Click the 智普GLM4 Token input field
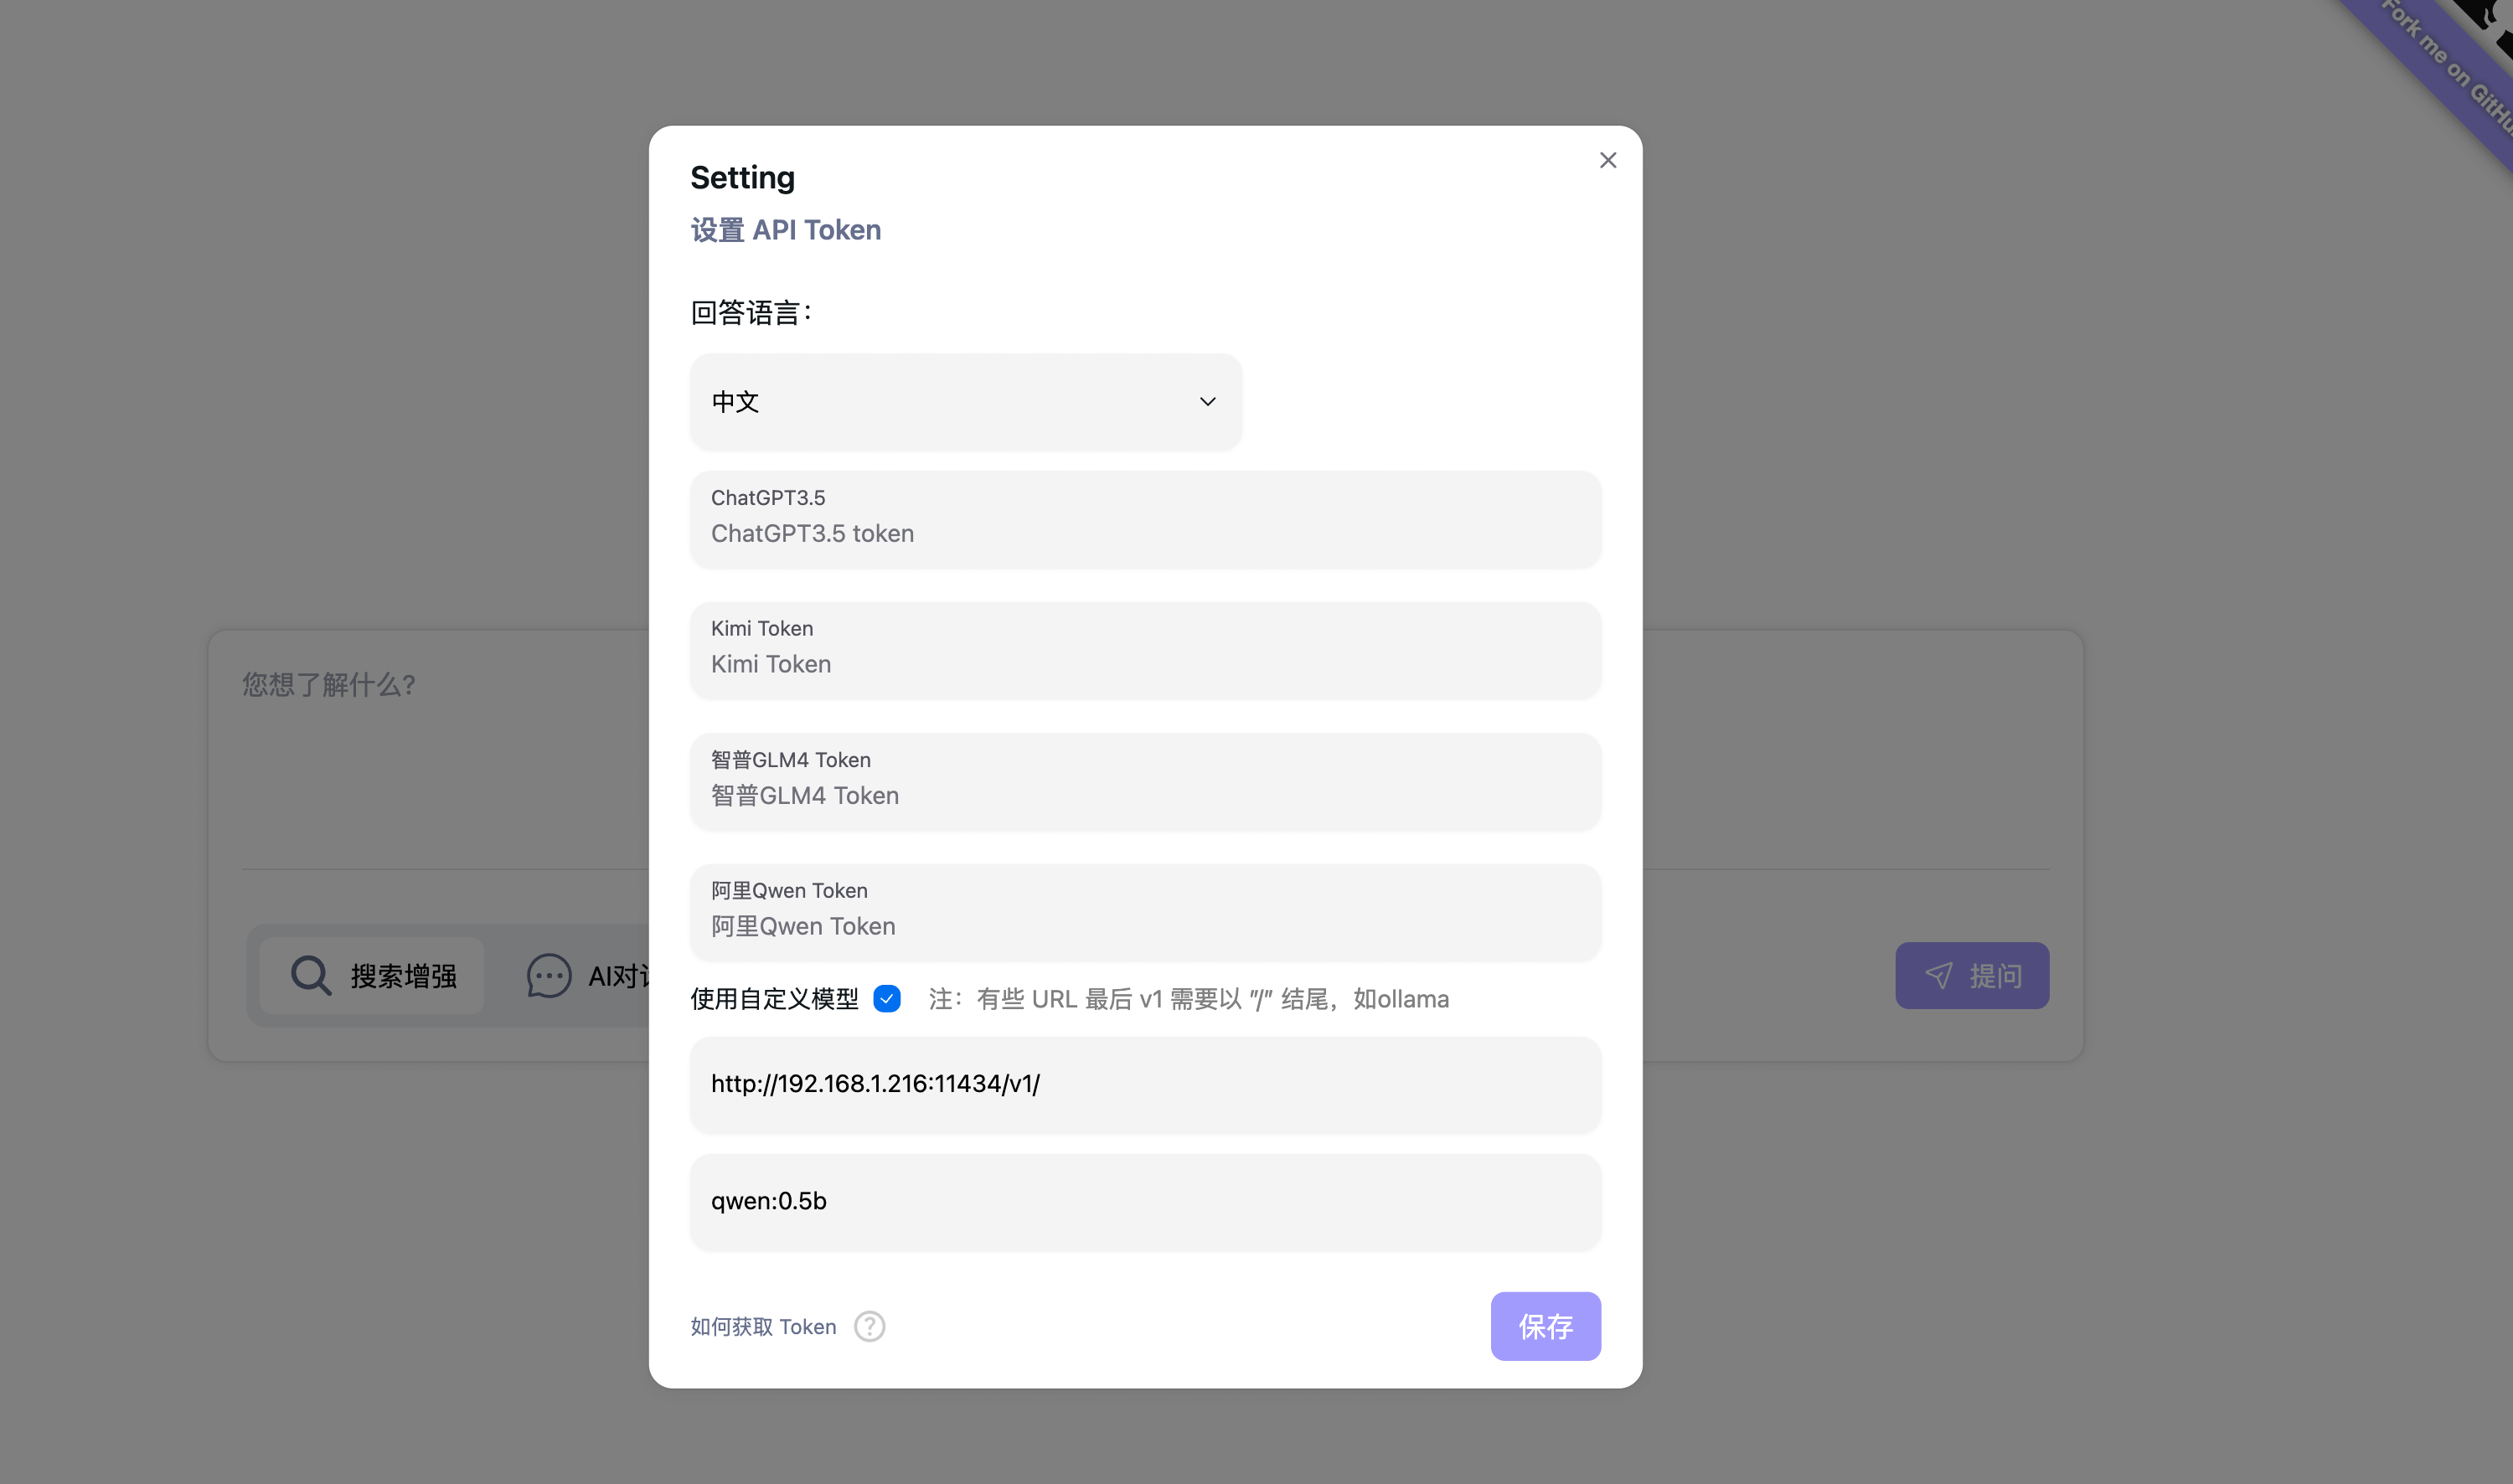 (1144, 795)
